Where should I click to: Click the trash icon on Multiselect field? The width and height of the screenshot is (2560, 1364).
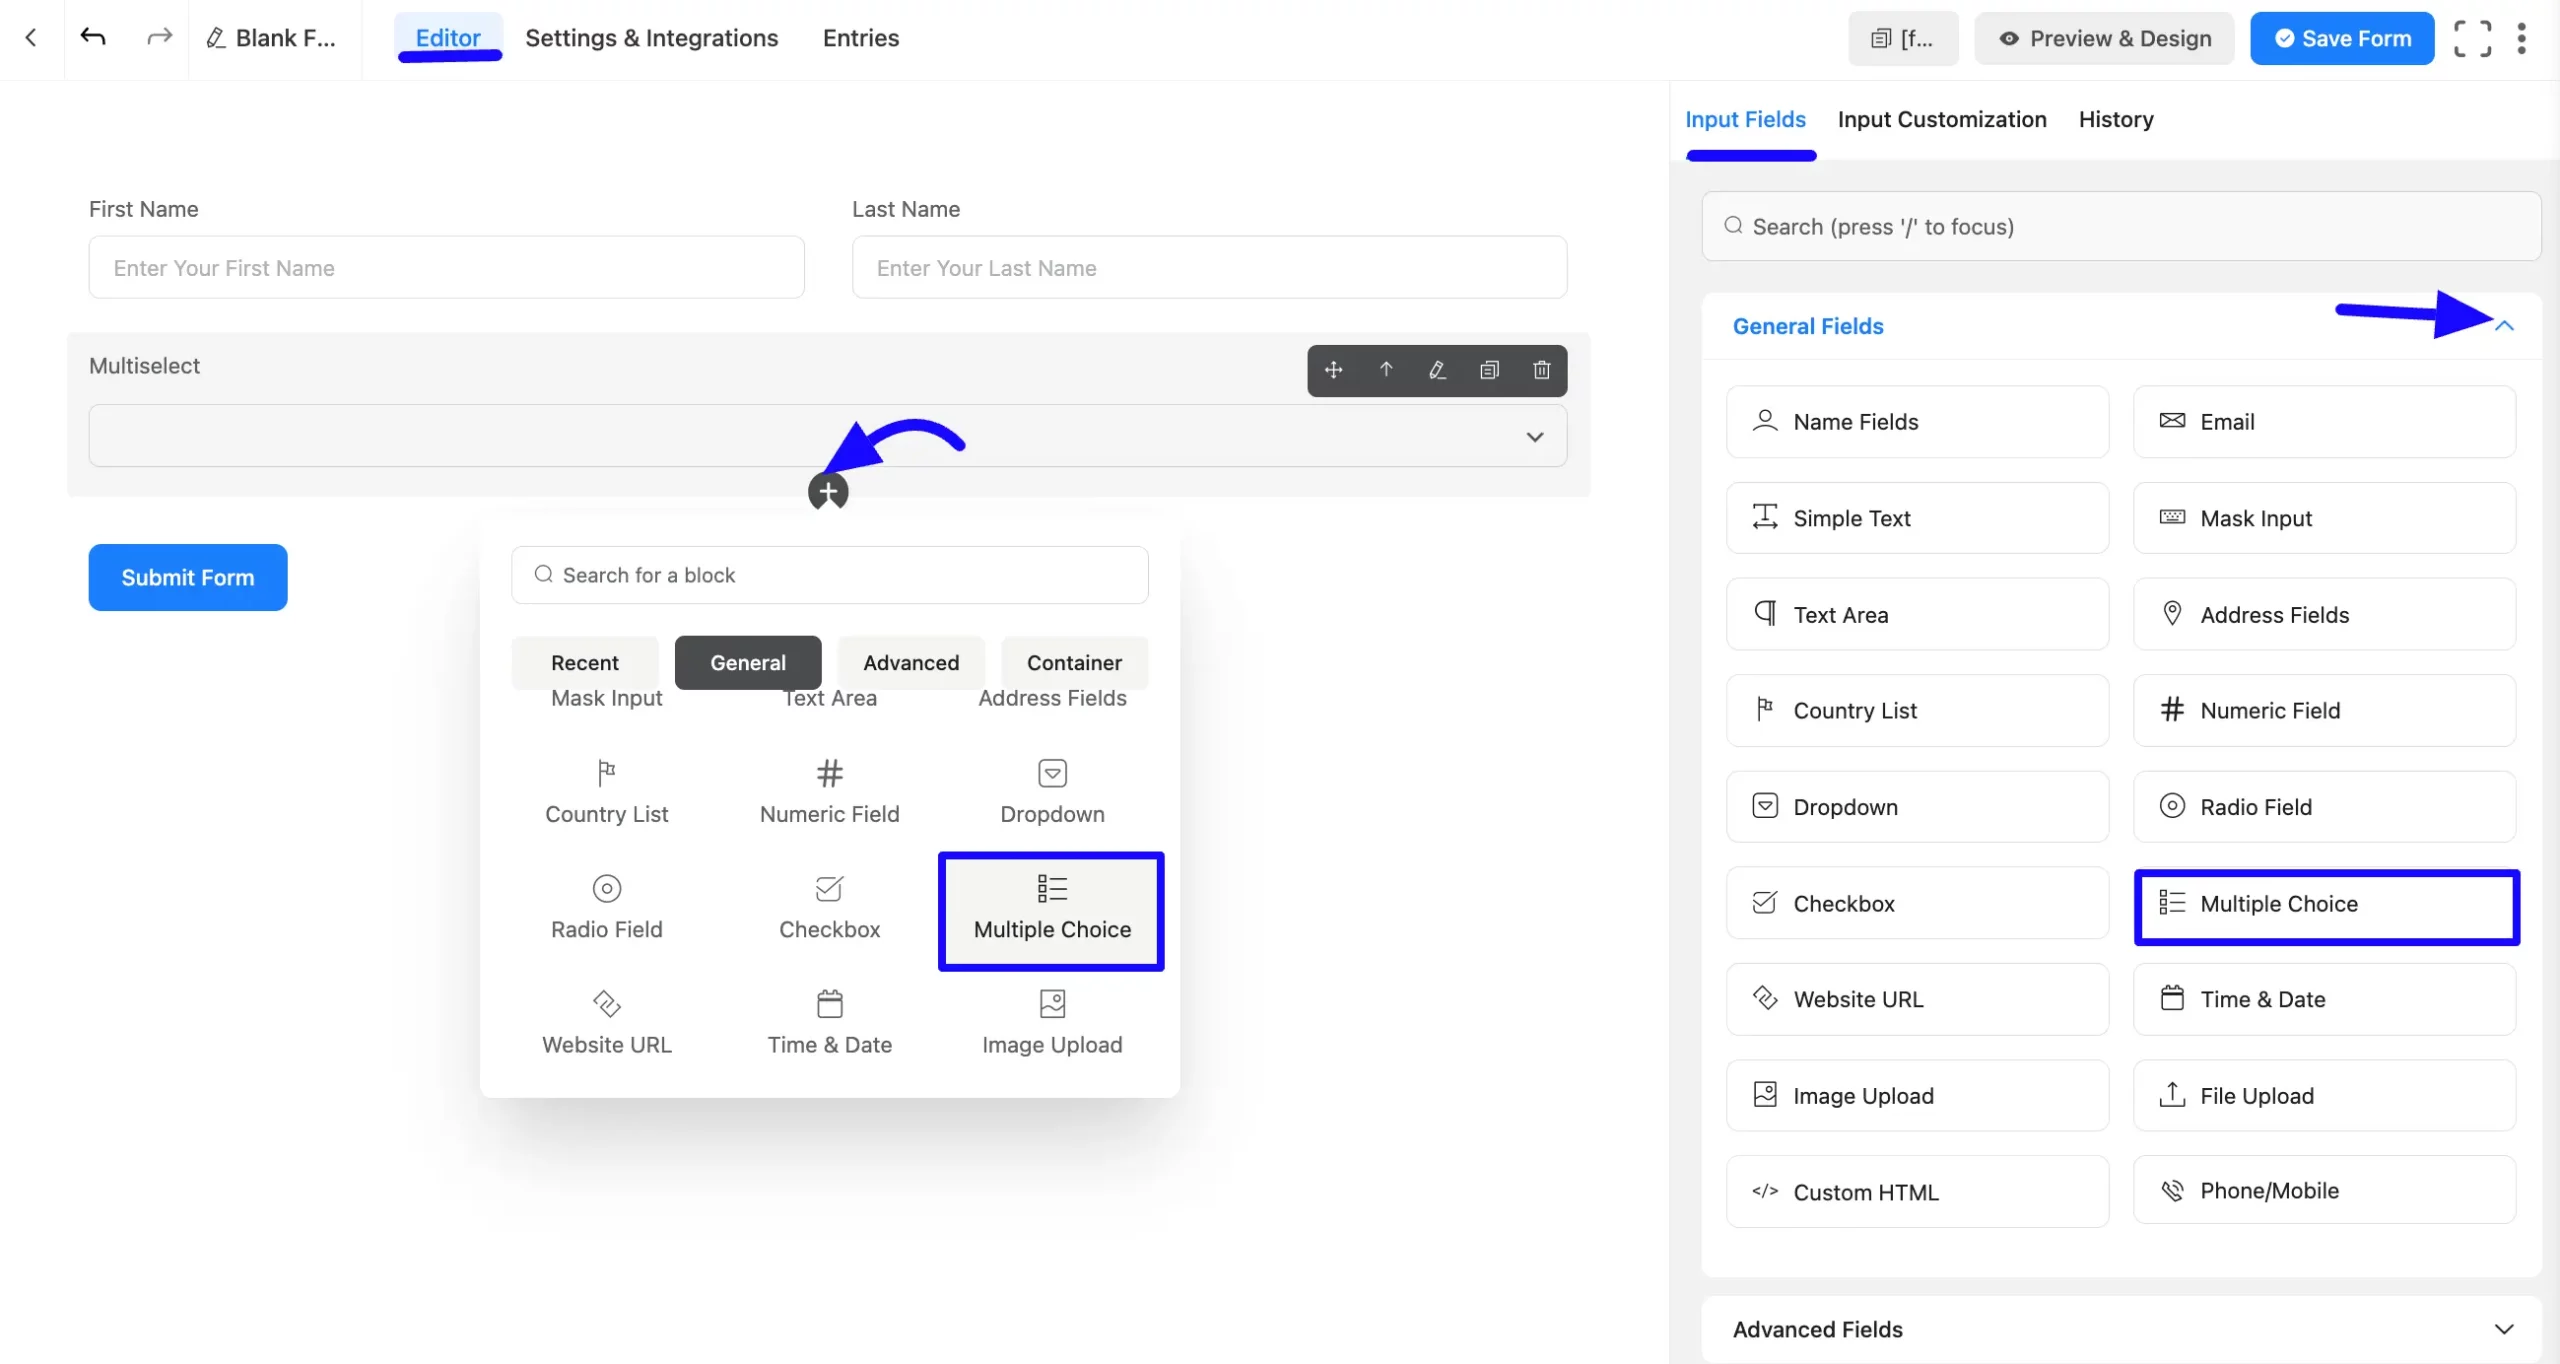point(1541,370)
